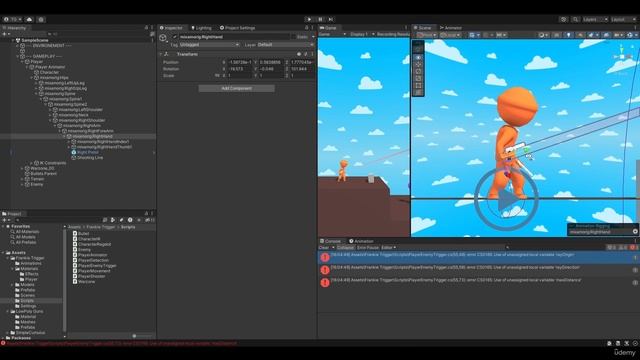Collapse the Transform component foldout
This screenshot has width=640, height=360.
point(161,54)
